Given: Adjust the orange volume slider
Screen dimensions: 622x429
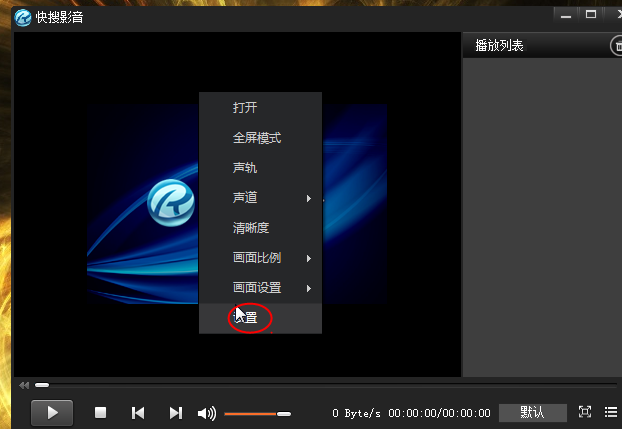Looking at the screenshot, I should coord(257,414).
